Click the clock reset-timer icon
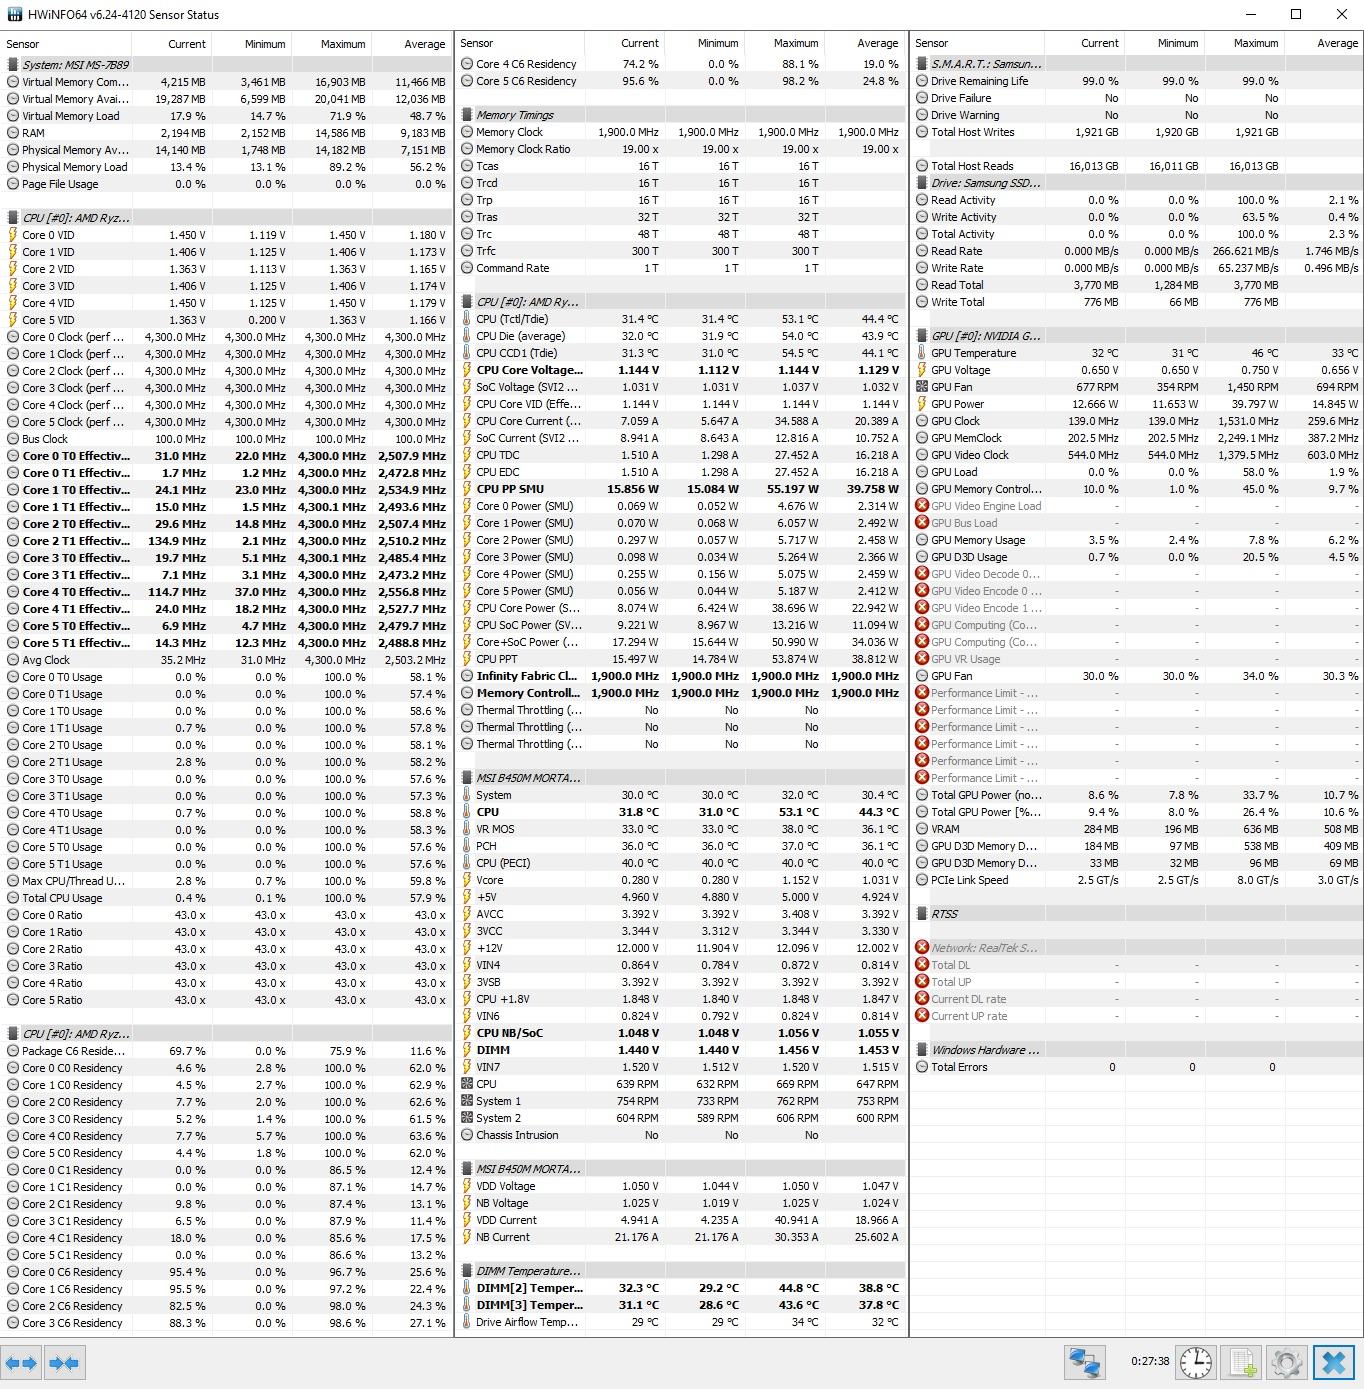Viewport: 1364px width, 1389px height. (1196, 1362)
